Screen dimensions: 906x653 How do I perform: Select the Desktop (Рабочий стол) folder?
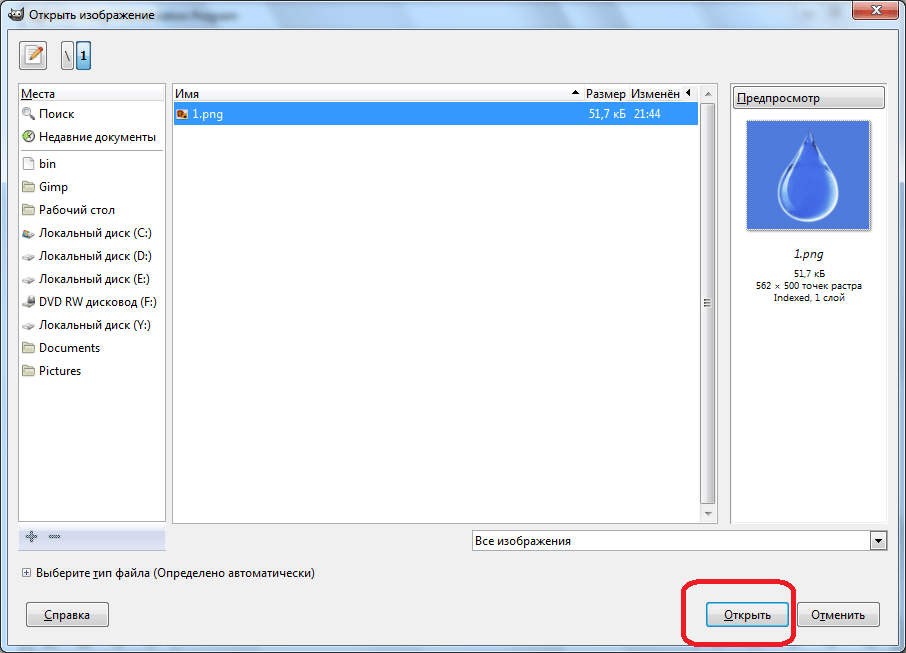tap(76, 210)
